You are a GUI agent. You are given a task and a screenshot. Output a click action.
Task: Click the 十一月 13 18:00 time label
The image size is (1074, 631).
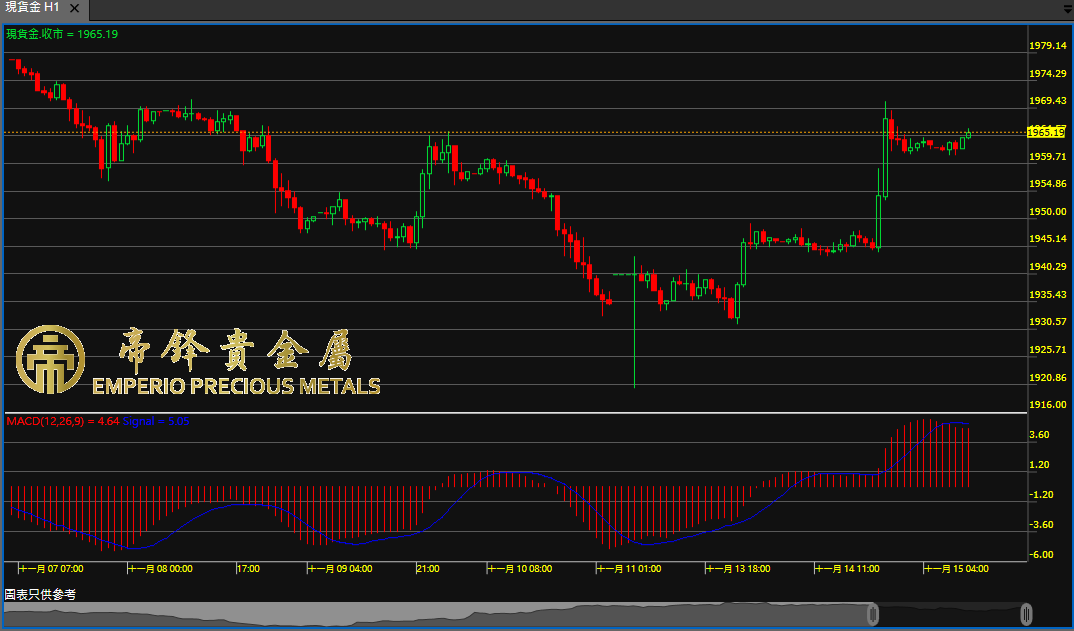(738, 569)
